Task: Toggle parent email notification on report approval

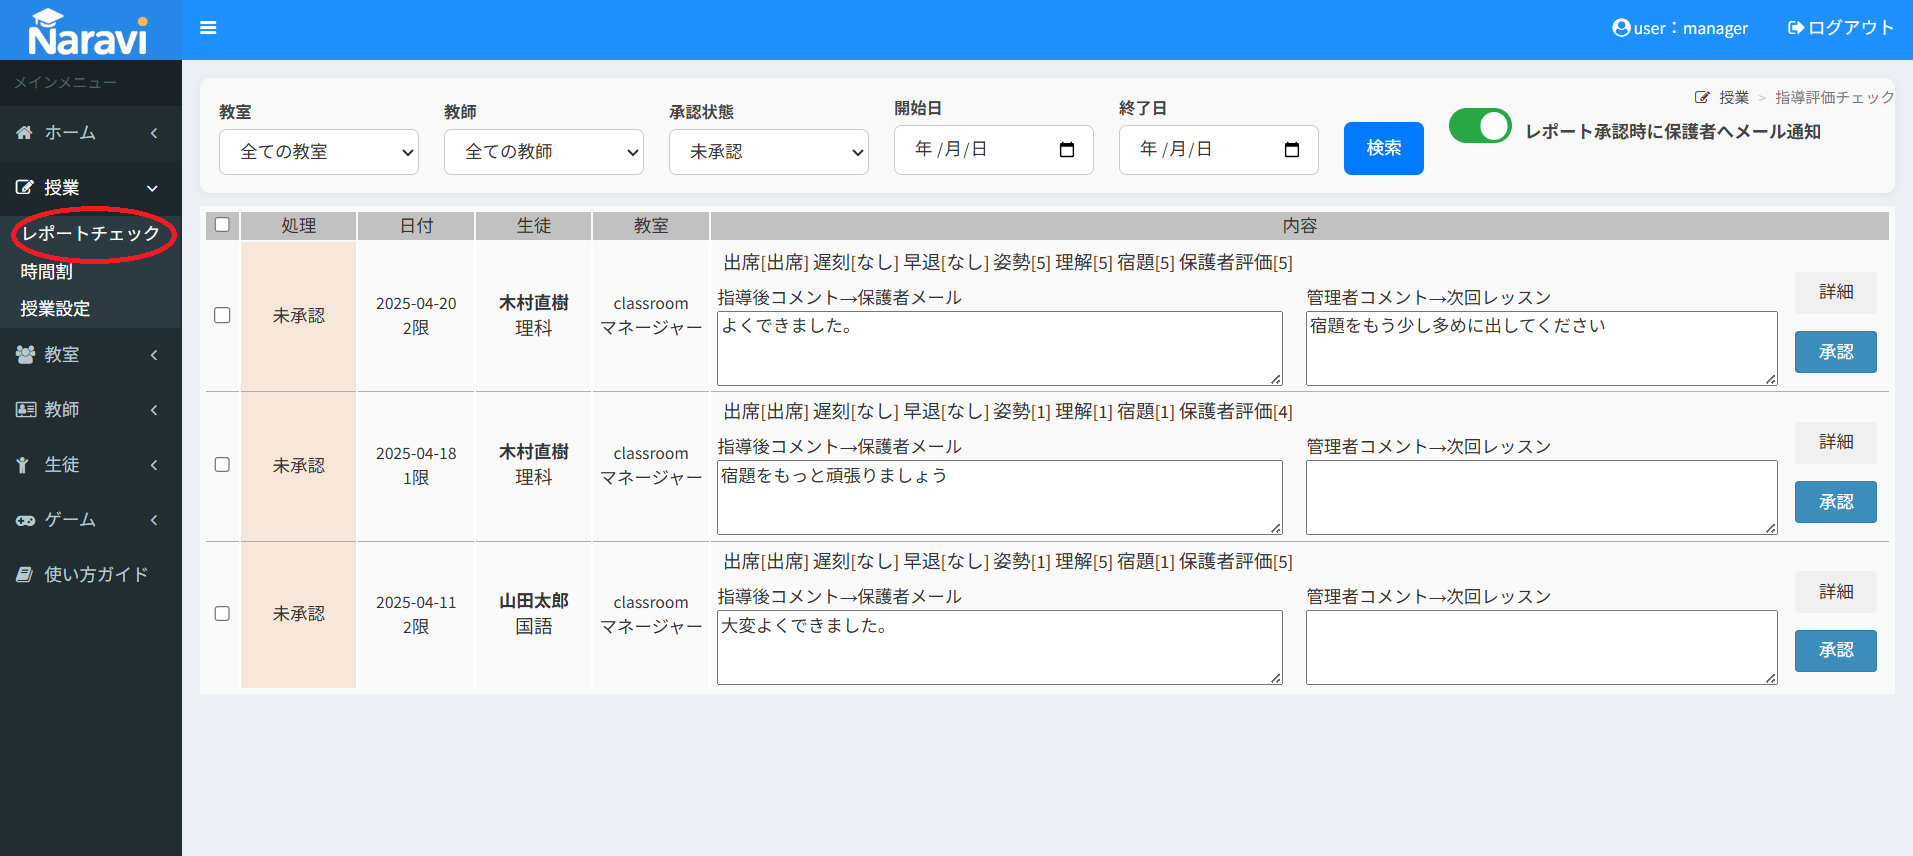Action: (x=1480, y=126)
